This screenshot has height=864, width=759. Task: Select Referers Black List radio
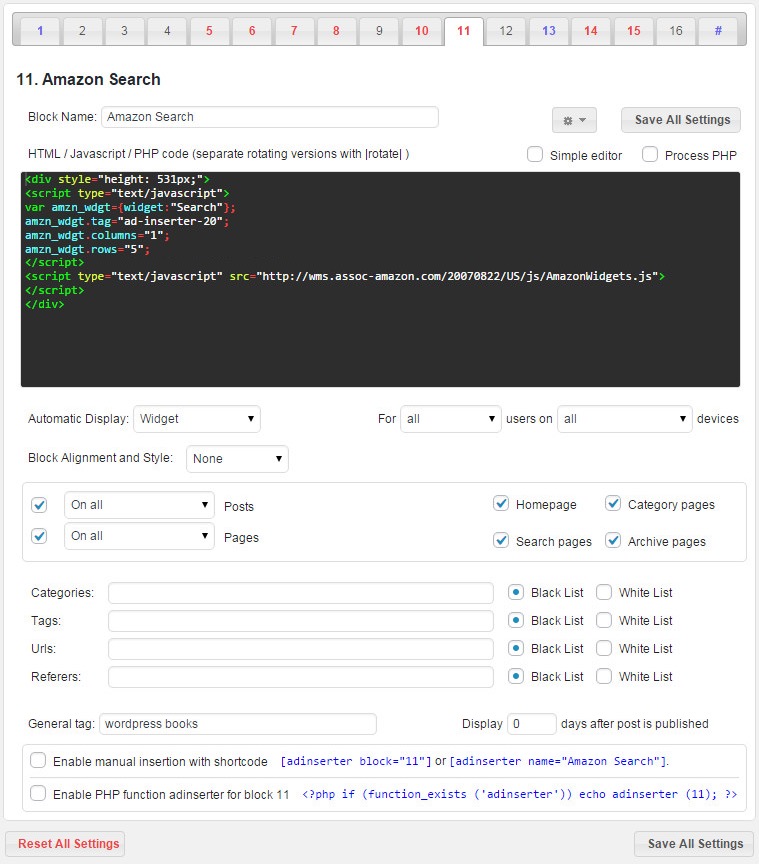[515, 676]
